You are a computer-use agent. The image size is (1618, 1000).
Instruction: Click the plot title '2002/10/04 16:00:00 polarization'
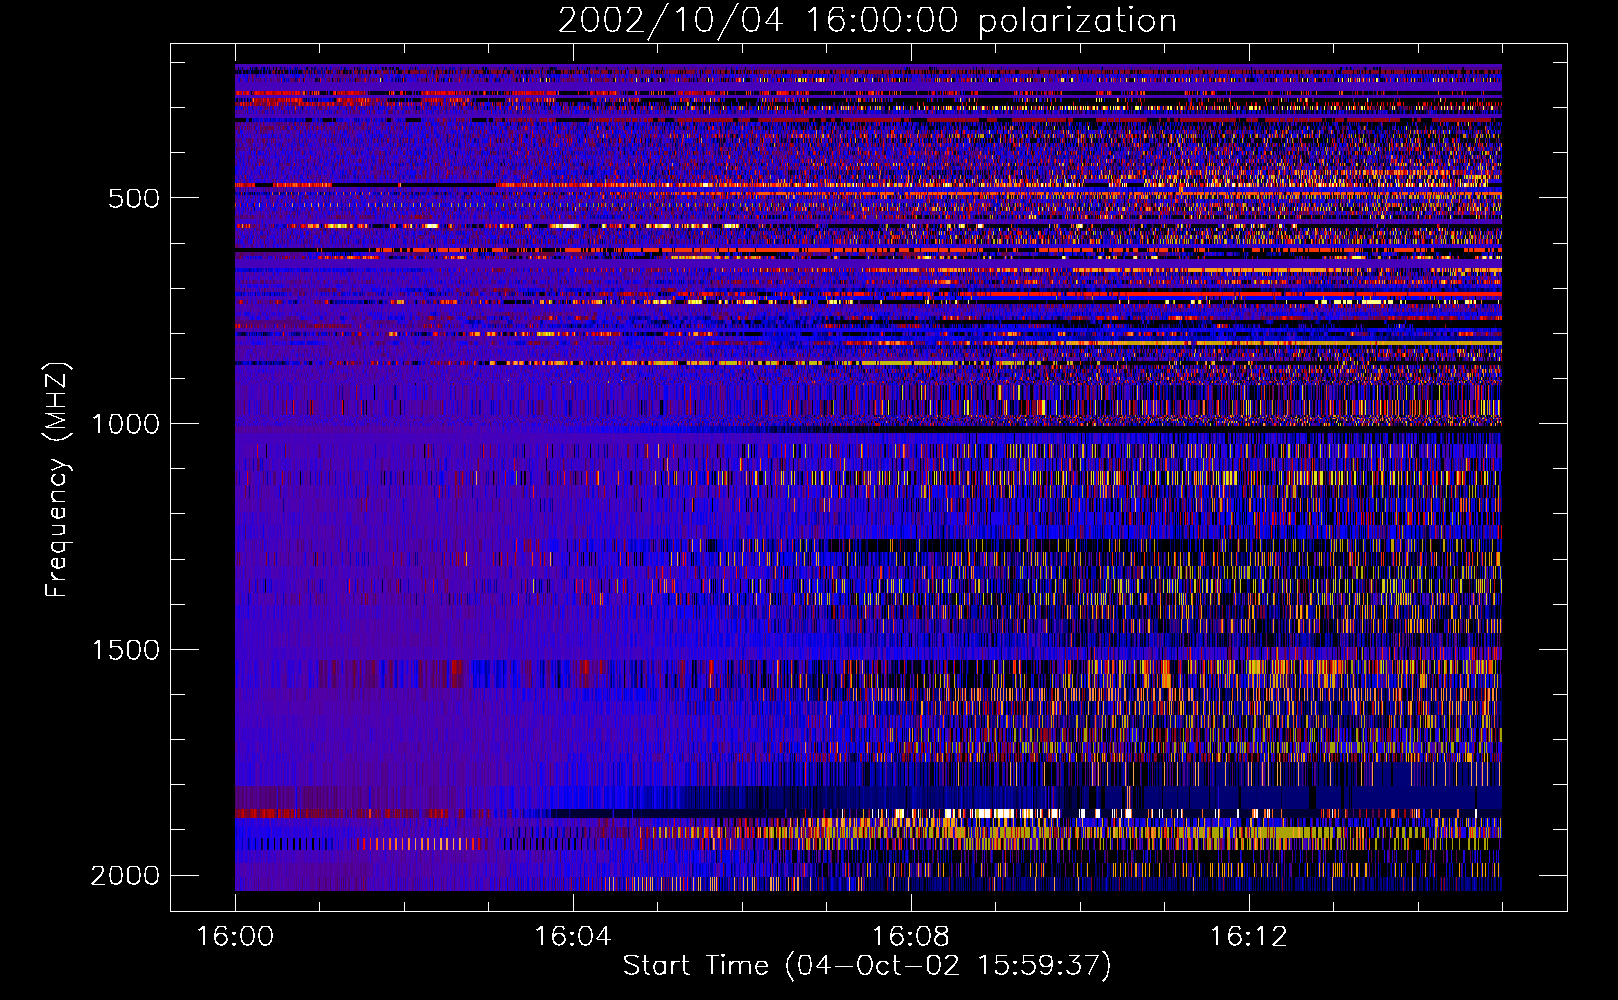point(867,21)
